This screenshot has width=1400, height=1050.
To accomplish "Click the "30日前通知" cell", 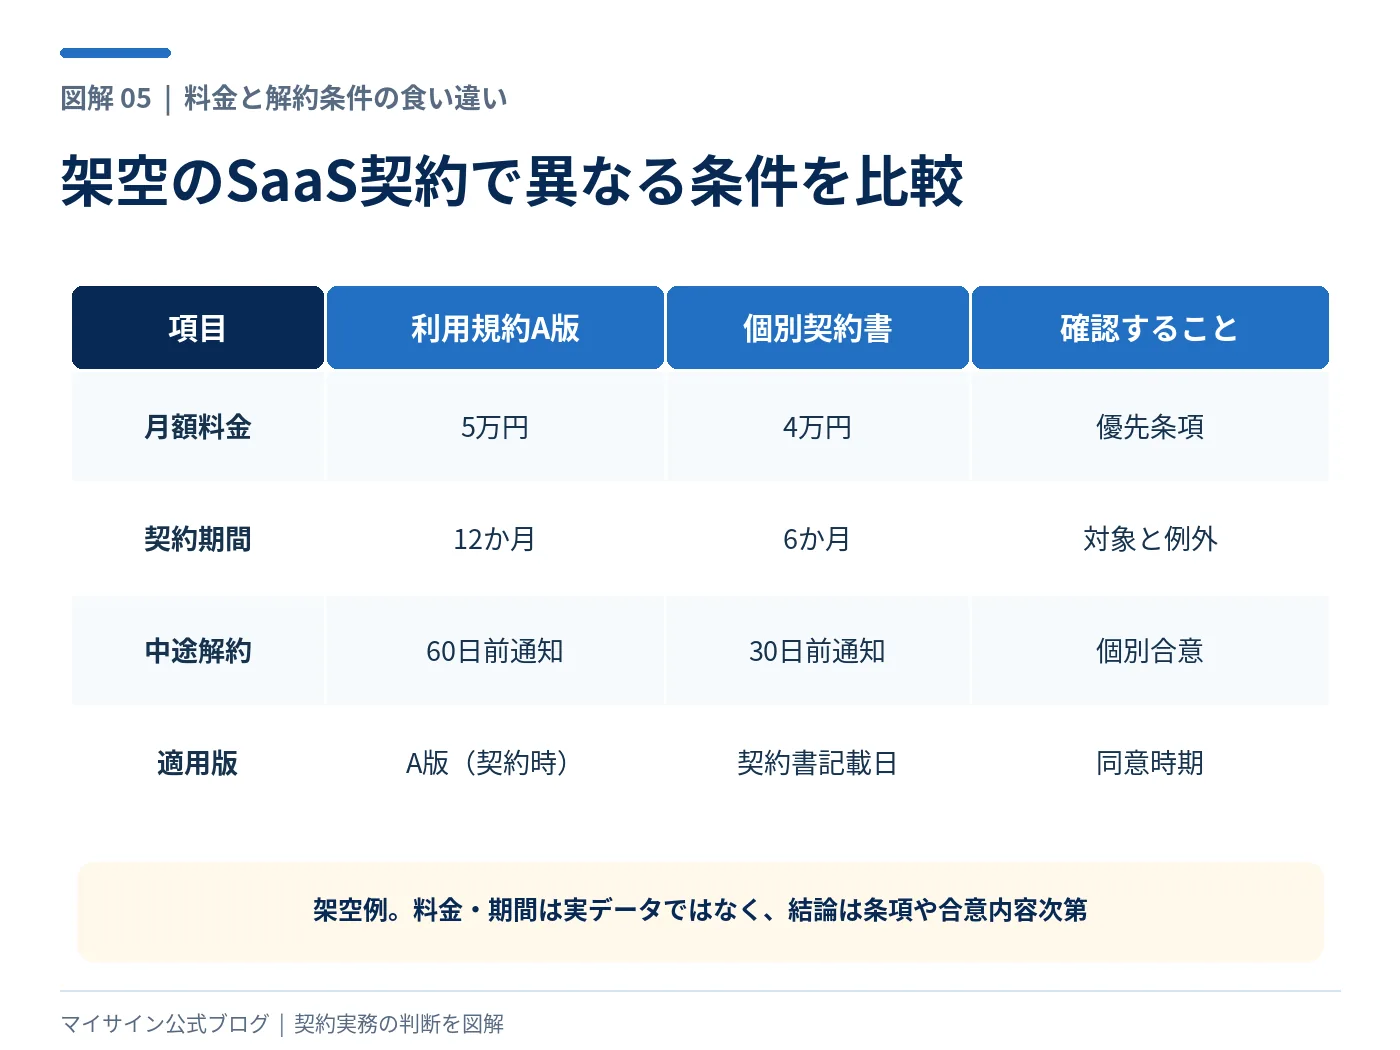I will tap(818, 651).
